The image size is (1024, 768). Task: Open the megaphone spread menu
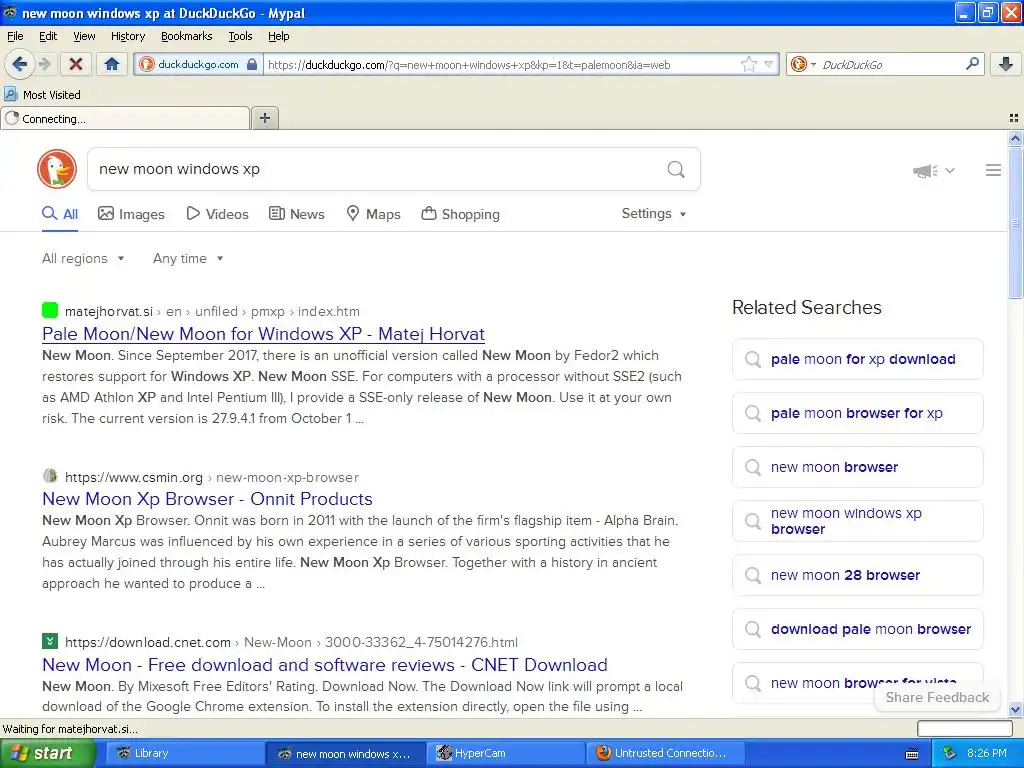point(934,170)
